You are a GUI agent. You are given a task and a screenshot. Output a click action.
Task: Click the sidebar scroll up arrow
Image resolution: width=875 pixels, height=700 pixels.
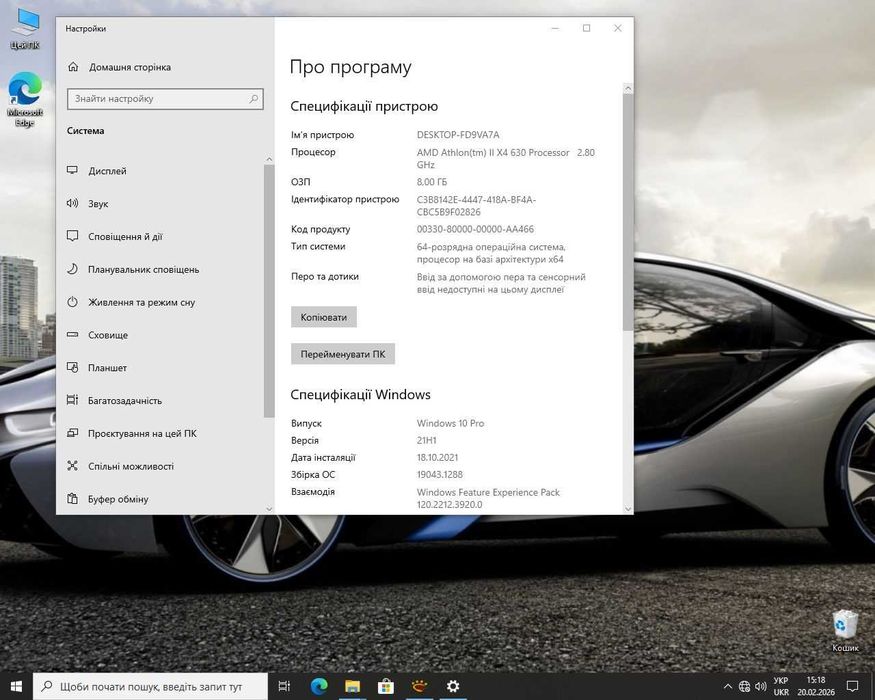pyautogui.click(x=269, y=159)
